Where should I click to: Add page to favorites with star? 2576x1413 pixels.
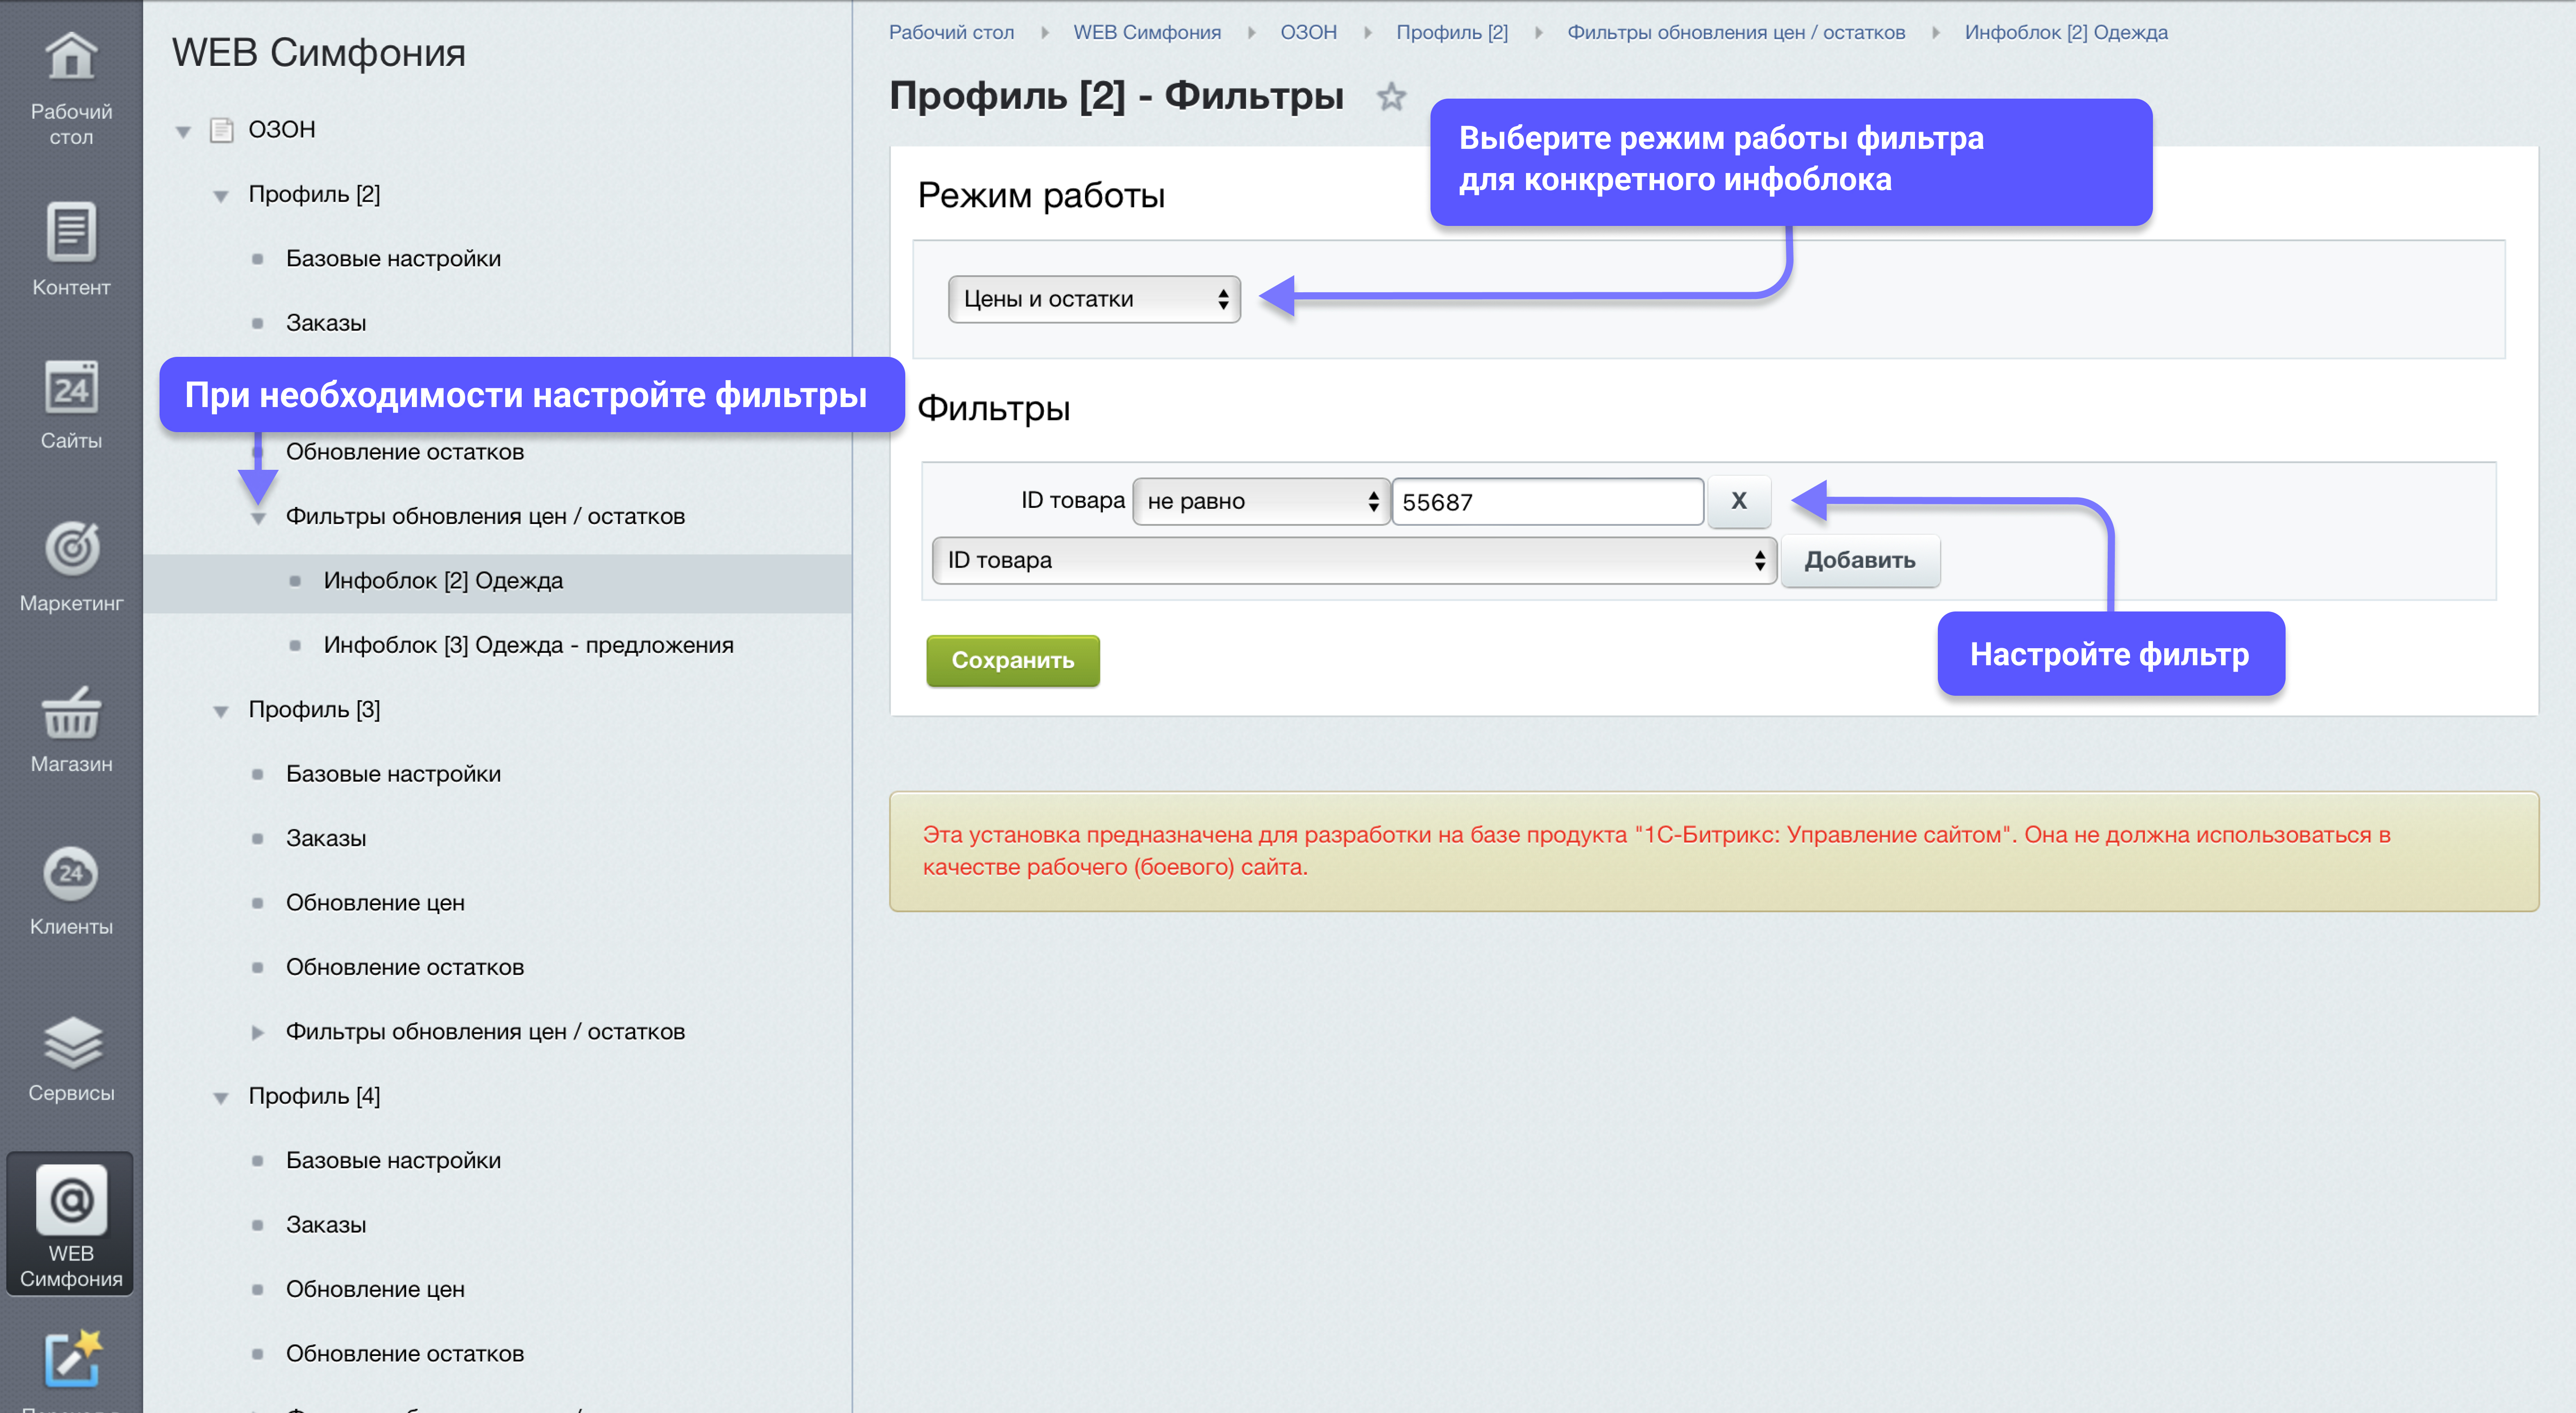pyautogui.click(x=1391, y=97)
